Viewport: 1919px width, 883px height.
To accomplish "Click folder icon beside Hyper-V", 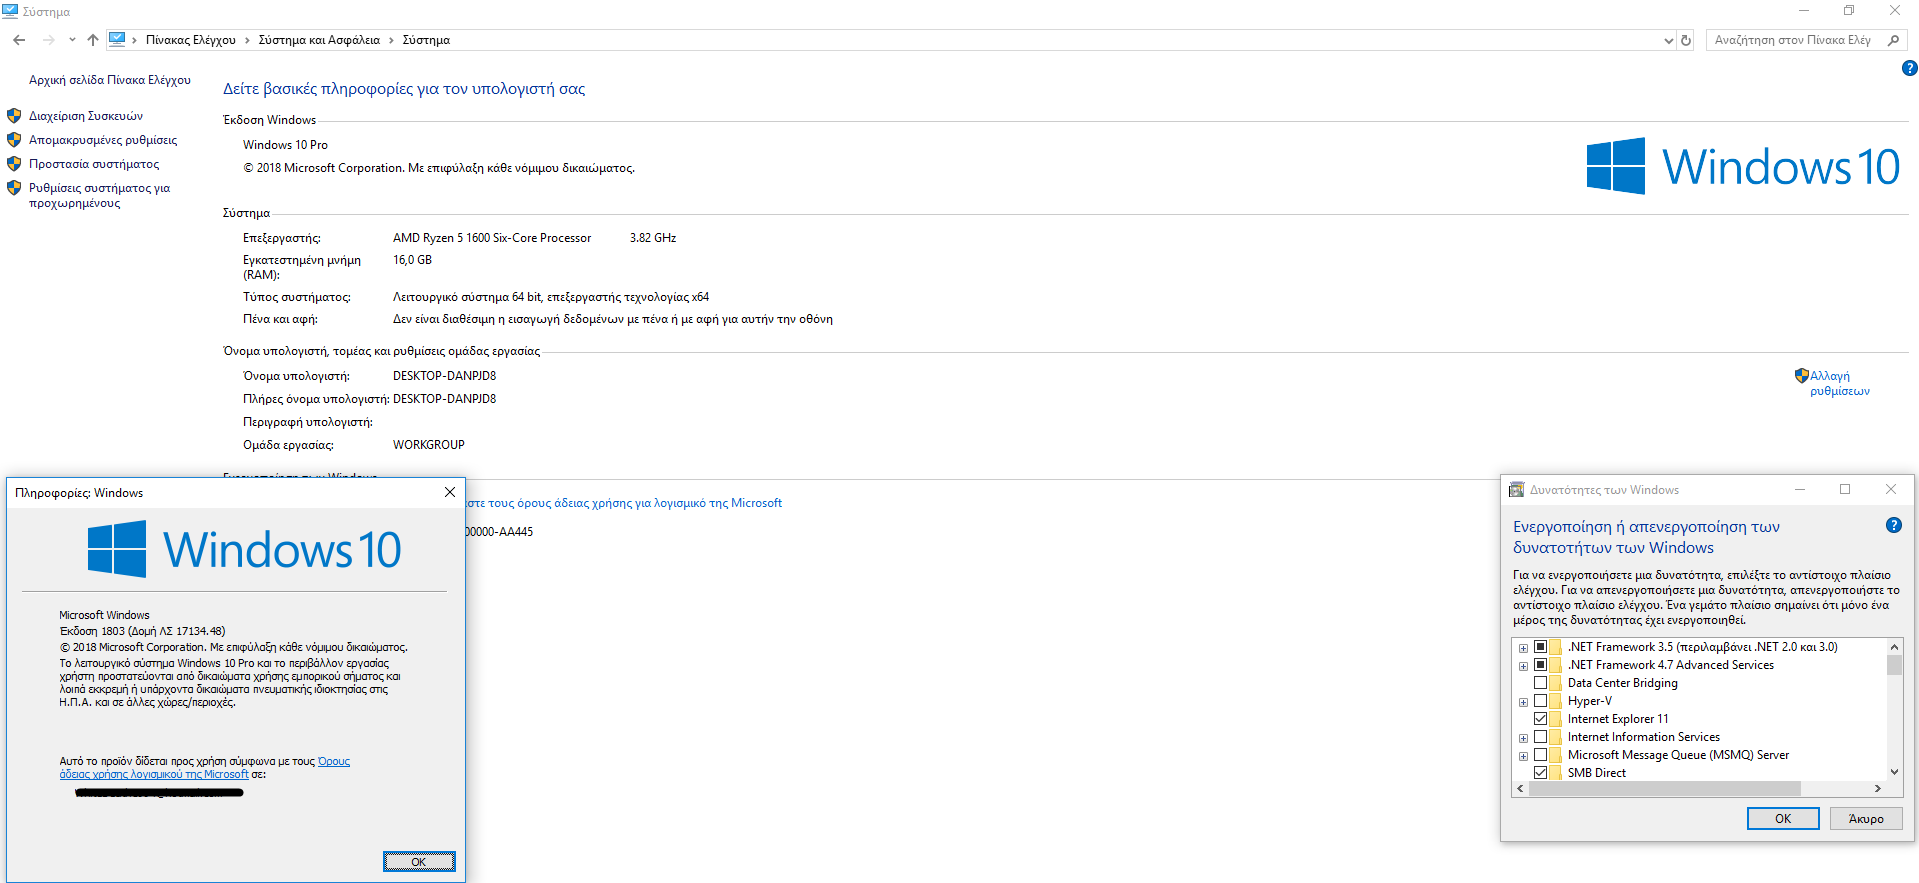I will click(1555, 701).
